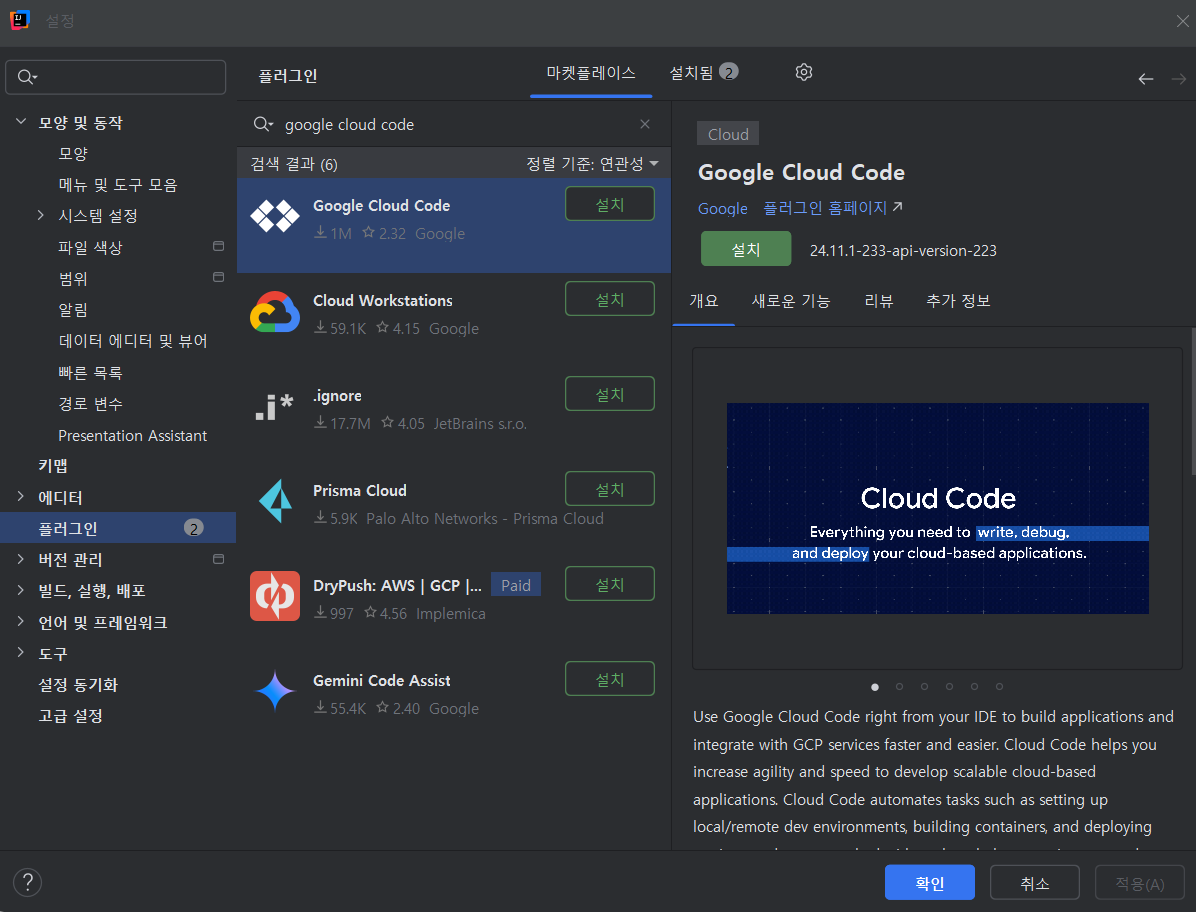Click the green 설치 button in details pane

click(x=746, y=249)
